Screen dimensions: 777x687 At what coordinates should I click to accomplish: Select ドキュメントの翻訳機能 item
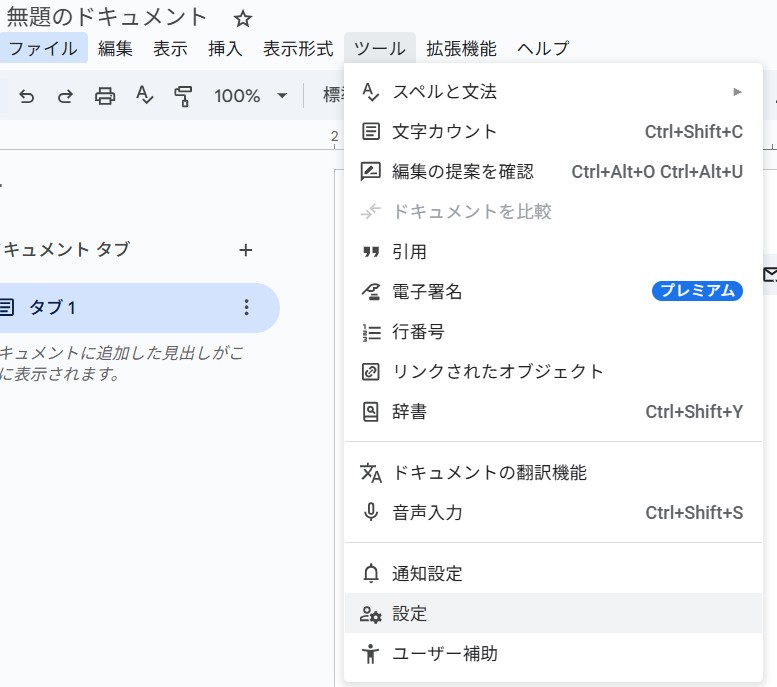[x=553, y=472]
